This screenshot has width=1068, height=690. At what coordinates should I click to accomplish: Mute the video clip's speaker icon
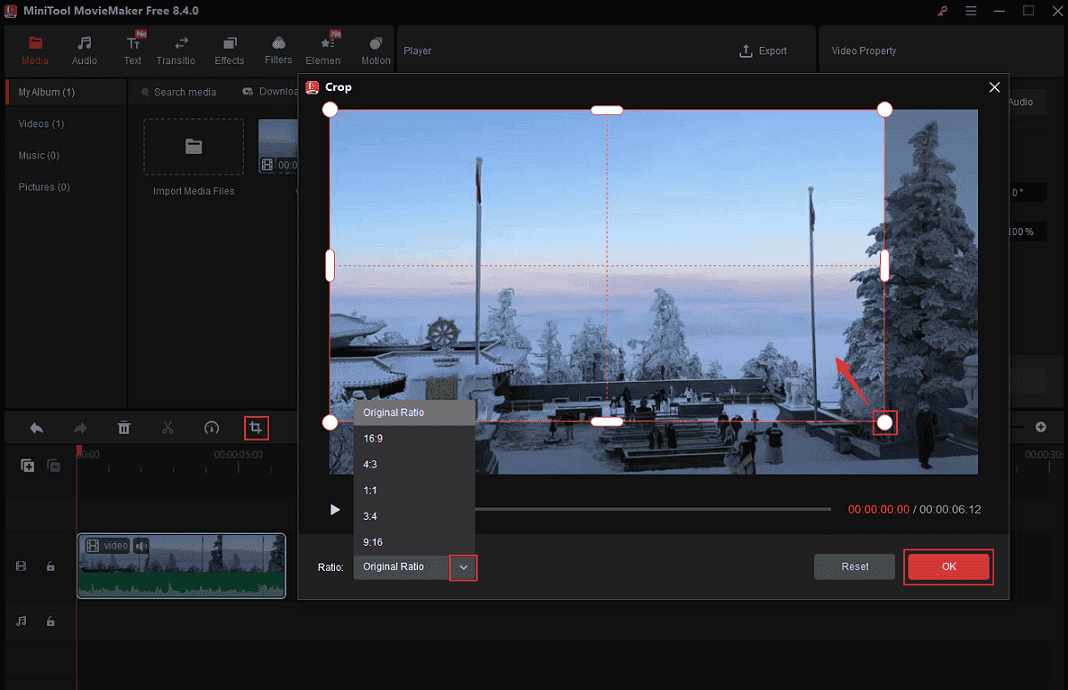click(x=140, y=545)
